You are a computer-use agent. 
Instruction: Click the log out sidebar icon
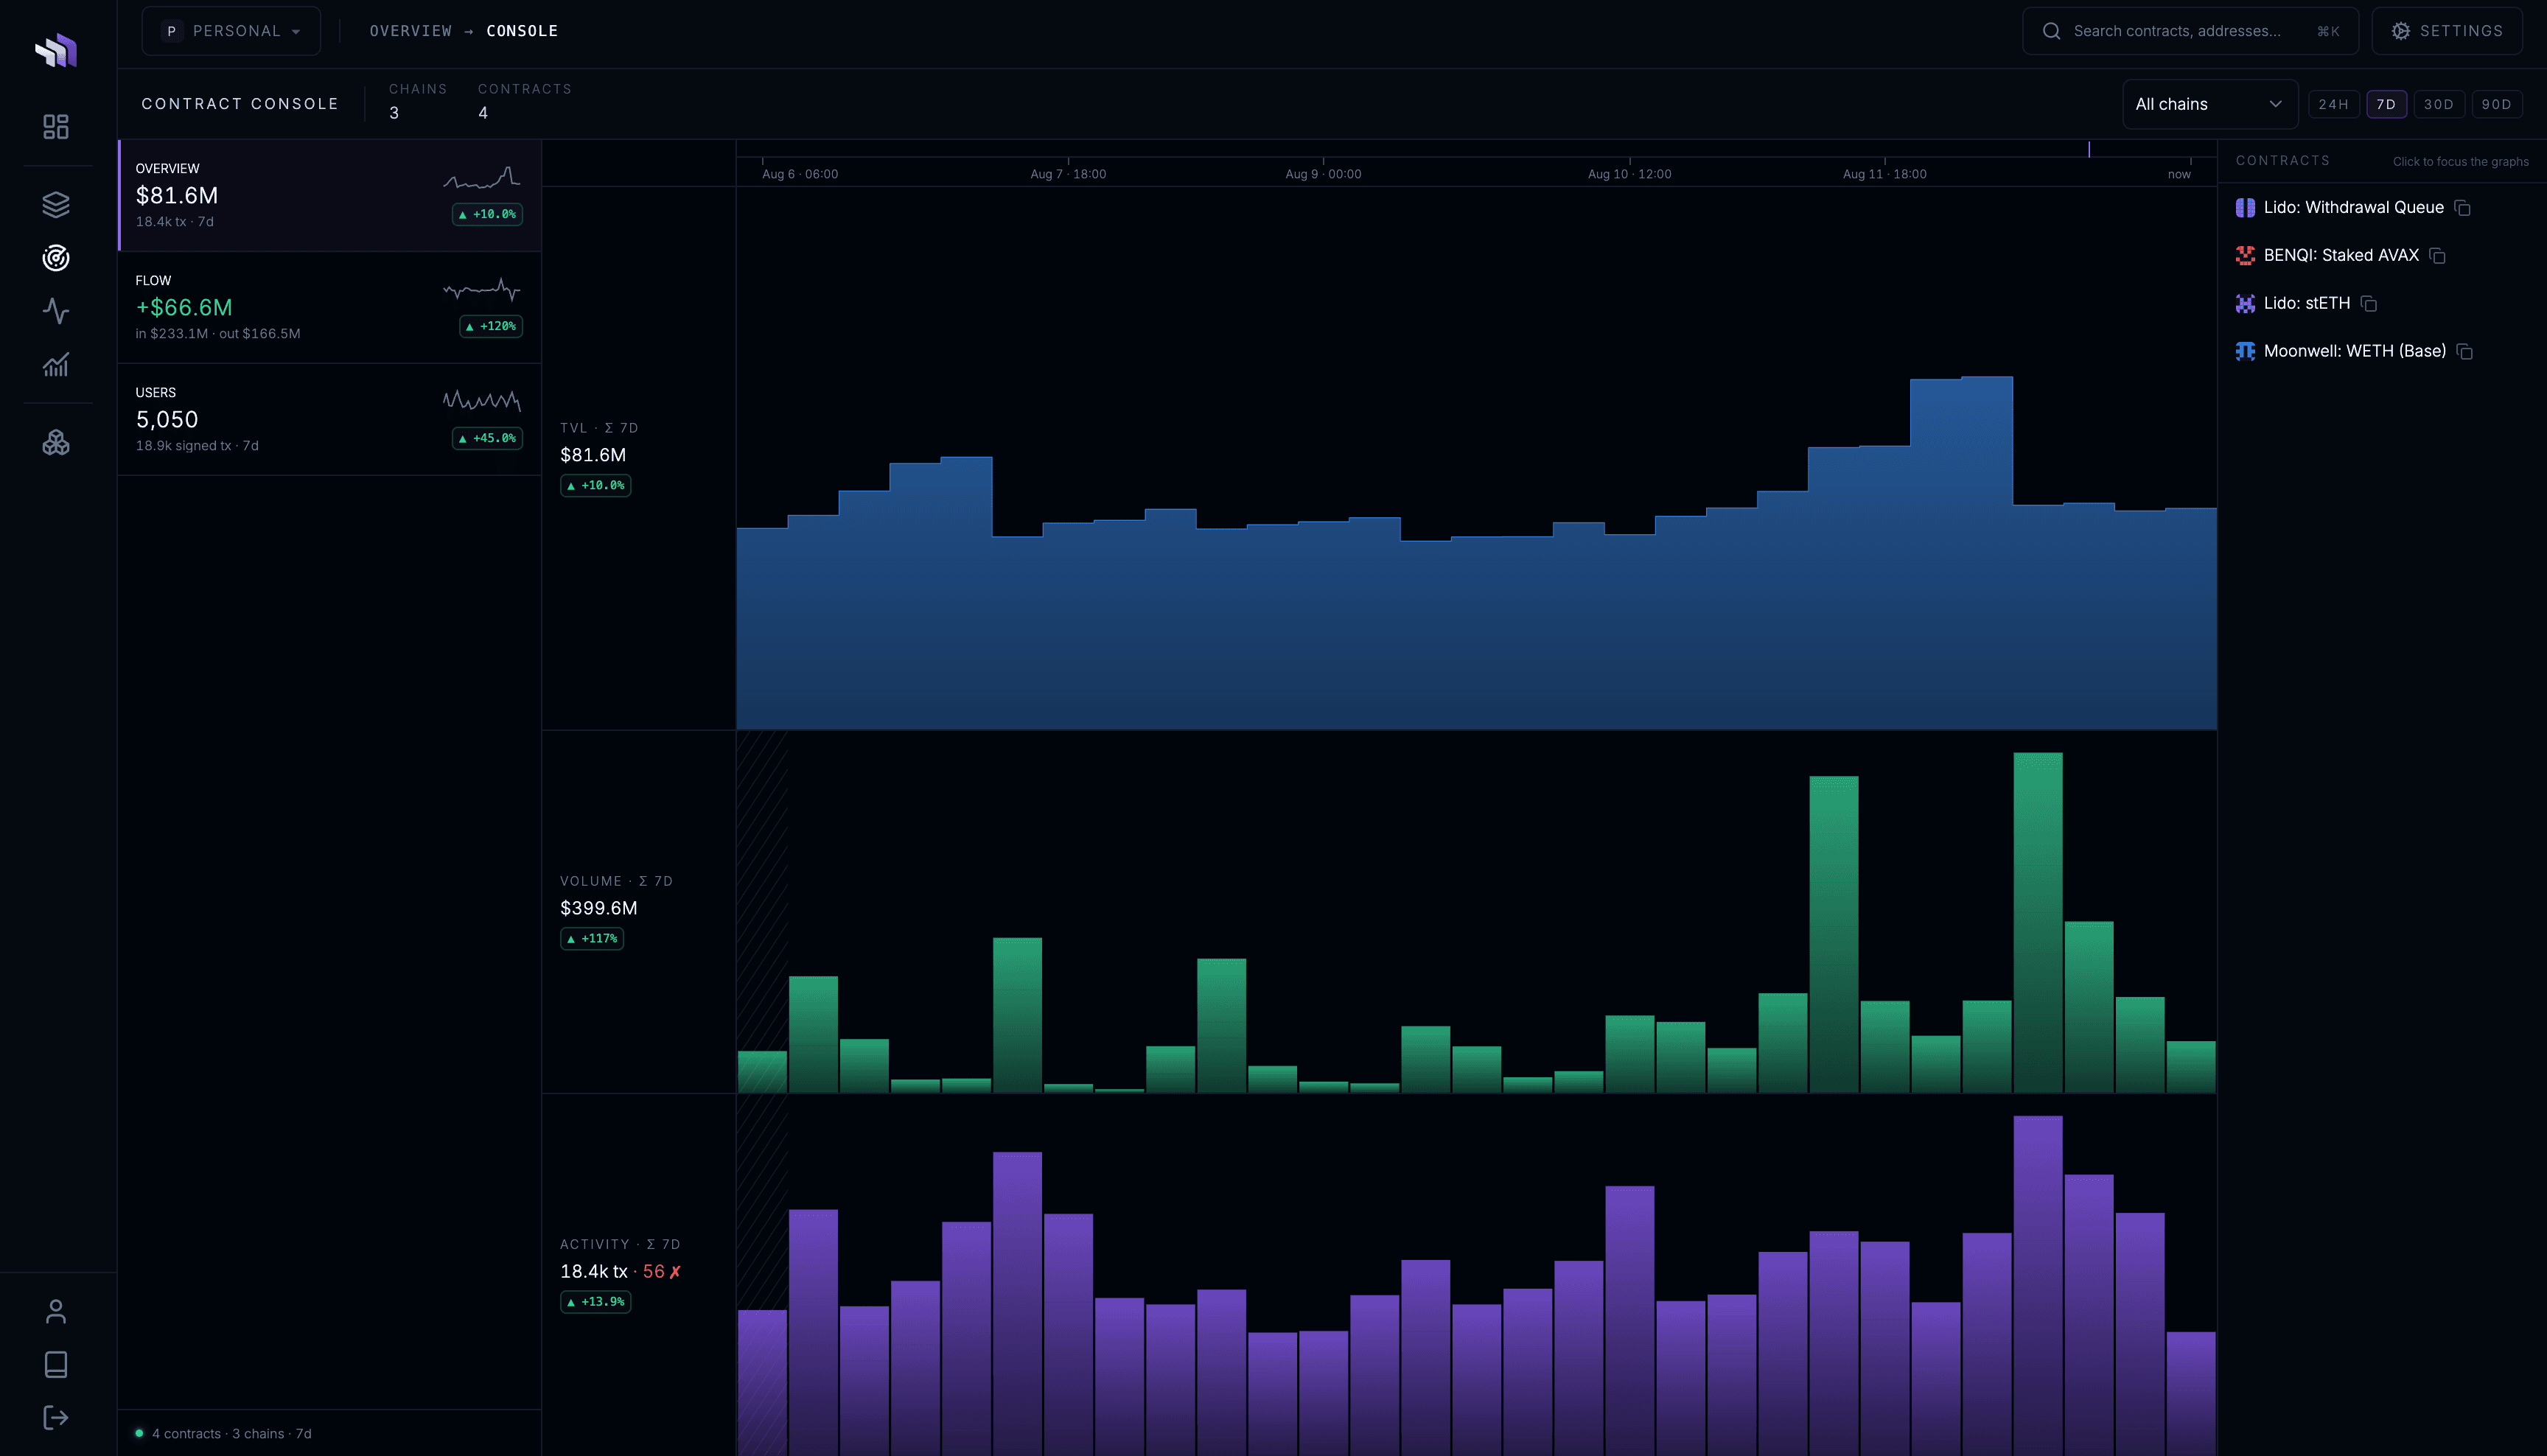point(56,1417)
